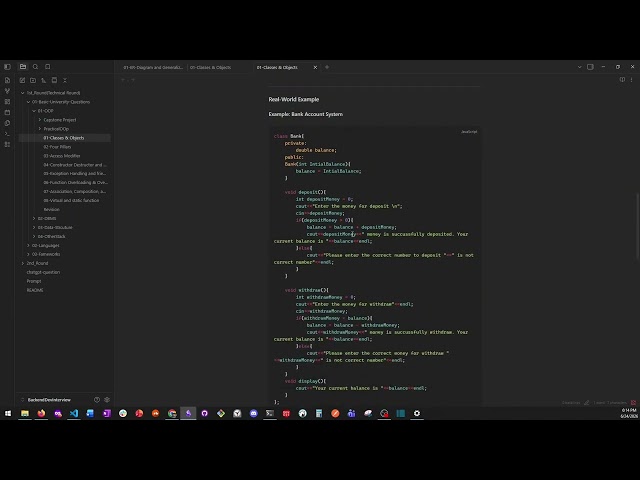
Task: Toggle the left sidebar collapse icon
Action: tap(7, 67)
